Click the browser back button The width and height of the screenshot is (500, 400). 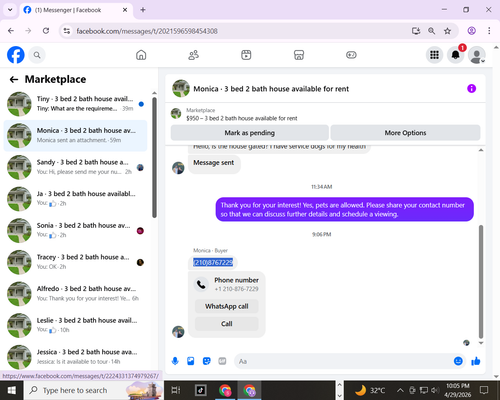click(11, 31)
